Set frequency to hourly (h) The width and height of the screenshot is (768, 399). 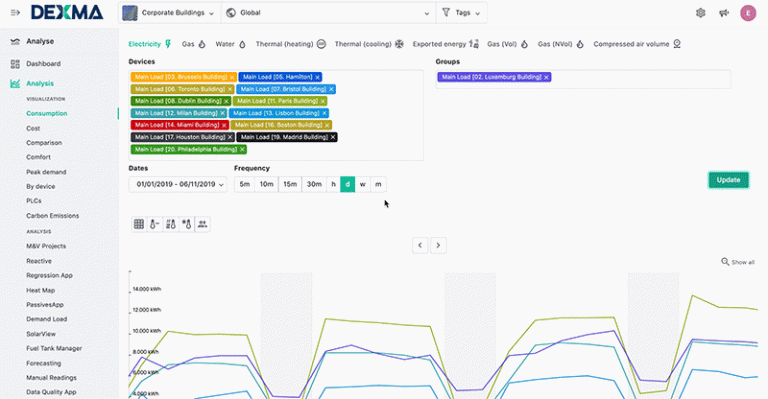pyautogui.click(x=334, y=185)
